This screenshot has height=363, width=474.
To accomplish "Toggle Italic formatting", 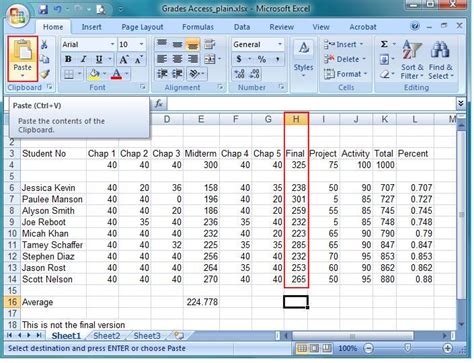I will [83, 59].
